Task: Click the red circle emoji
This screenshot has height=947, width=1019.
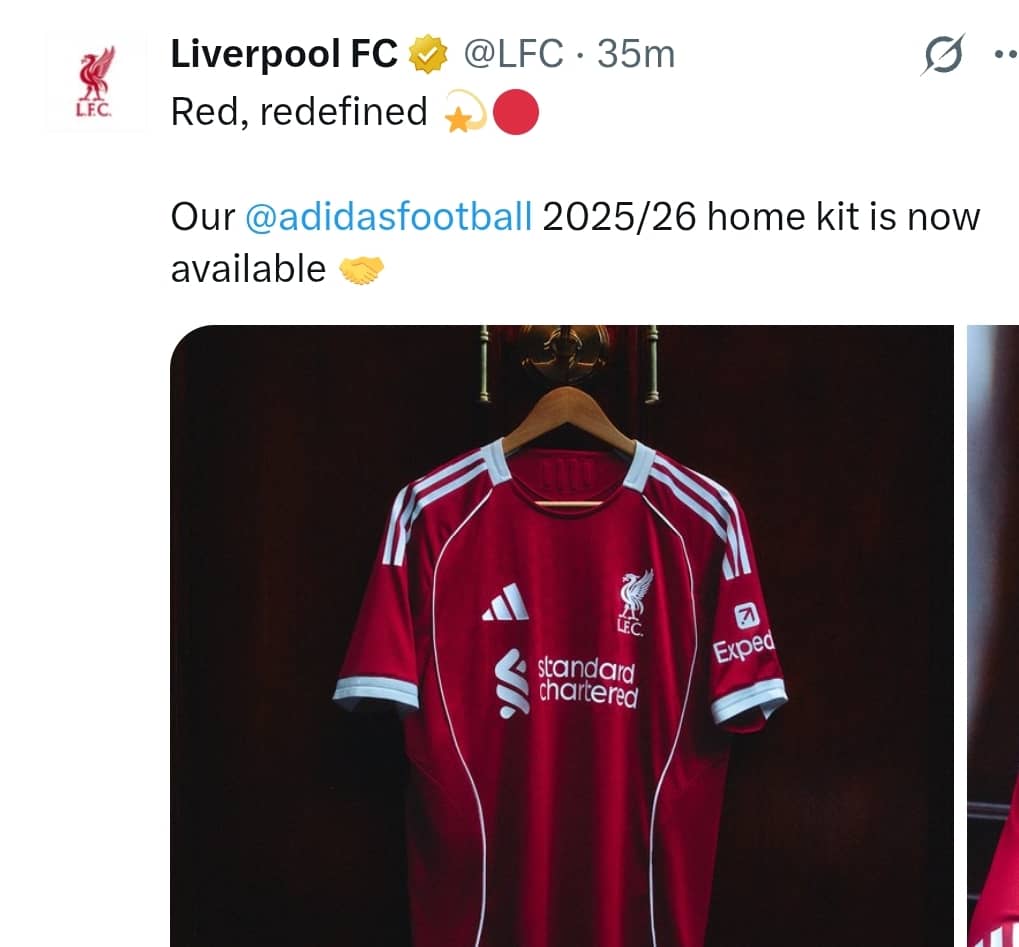Action: click(516, 112)
